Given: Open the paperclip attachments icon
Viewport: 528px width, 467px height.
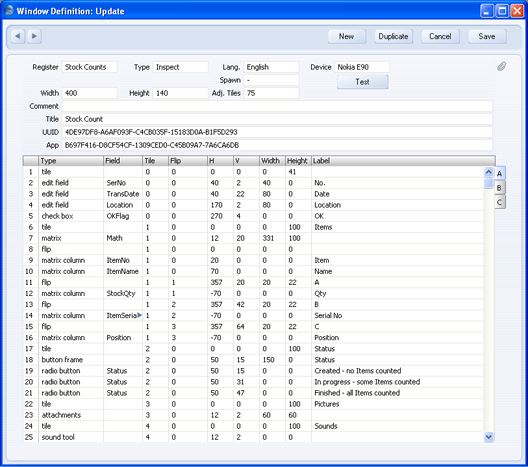Looking at the screenshot, I should tap(501, 66).
